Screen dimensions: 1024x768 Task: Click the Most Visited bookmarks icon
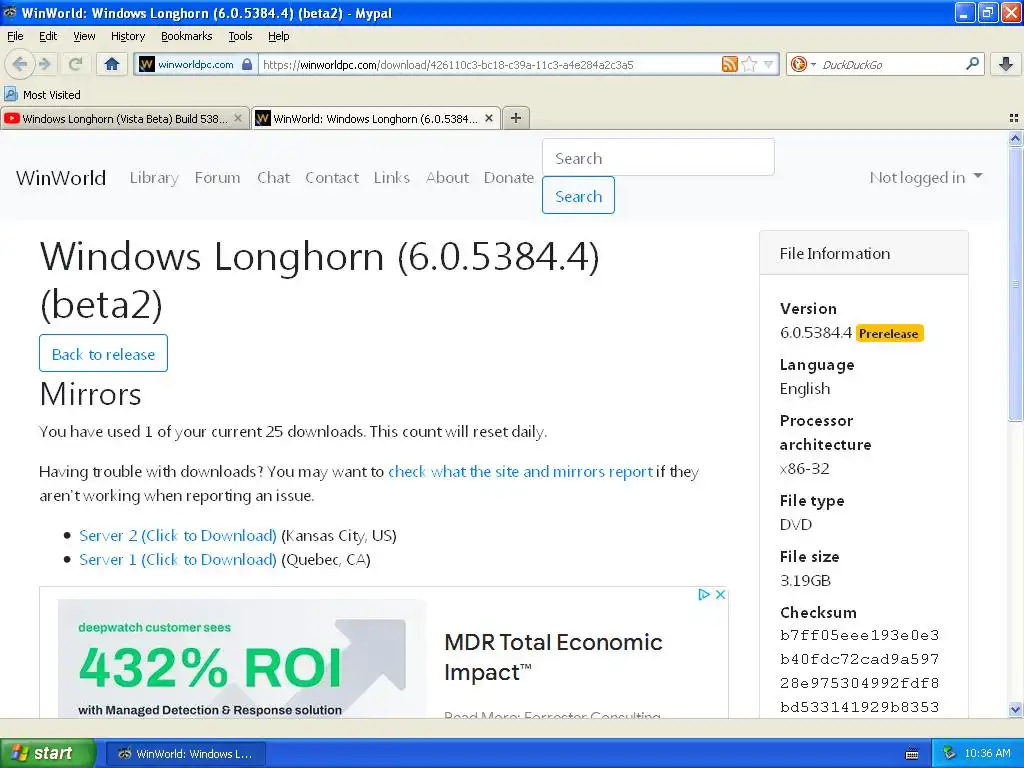[11, 94]
